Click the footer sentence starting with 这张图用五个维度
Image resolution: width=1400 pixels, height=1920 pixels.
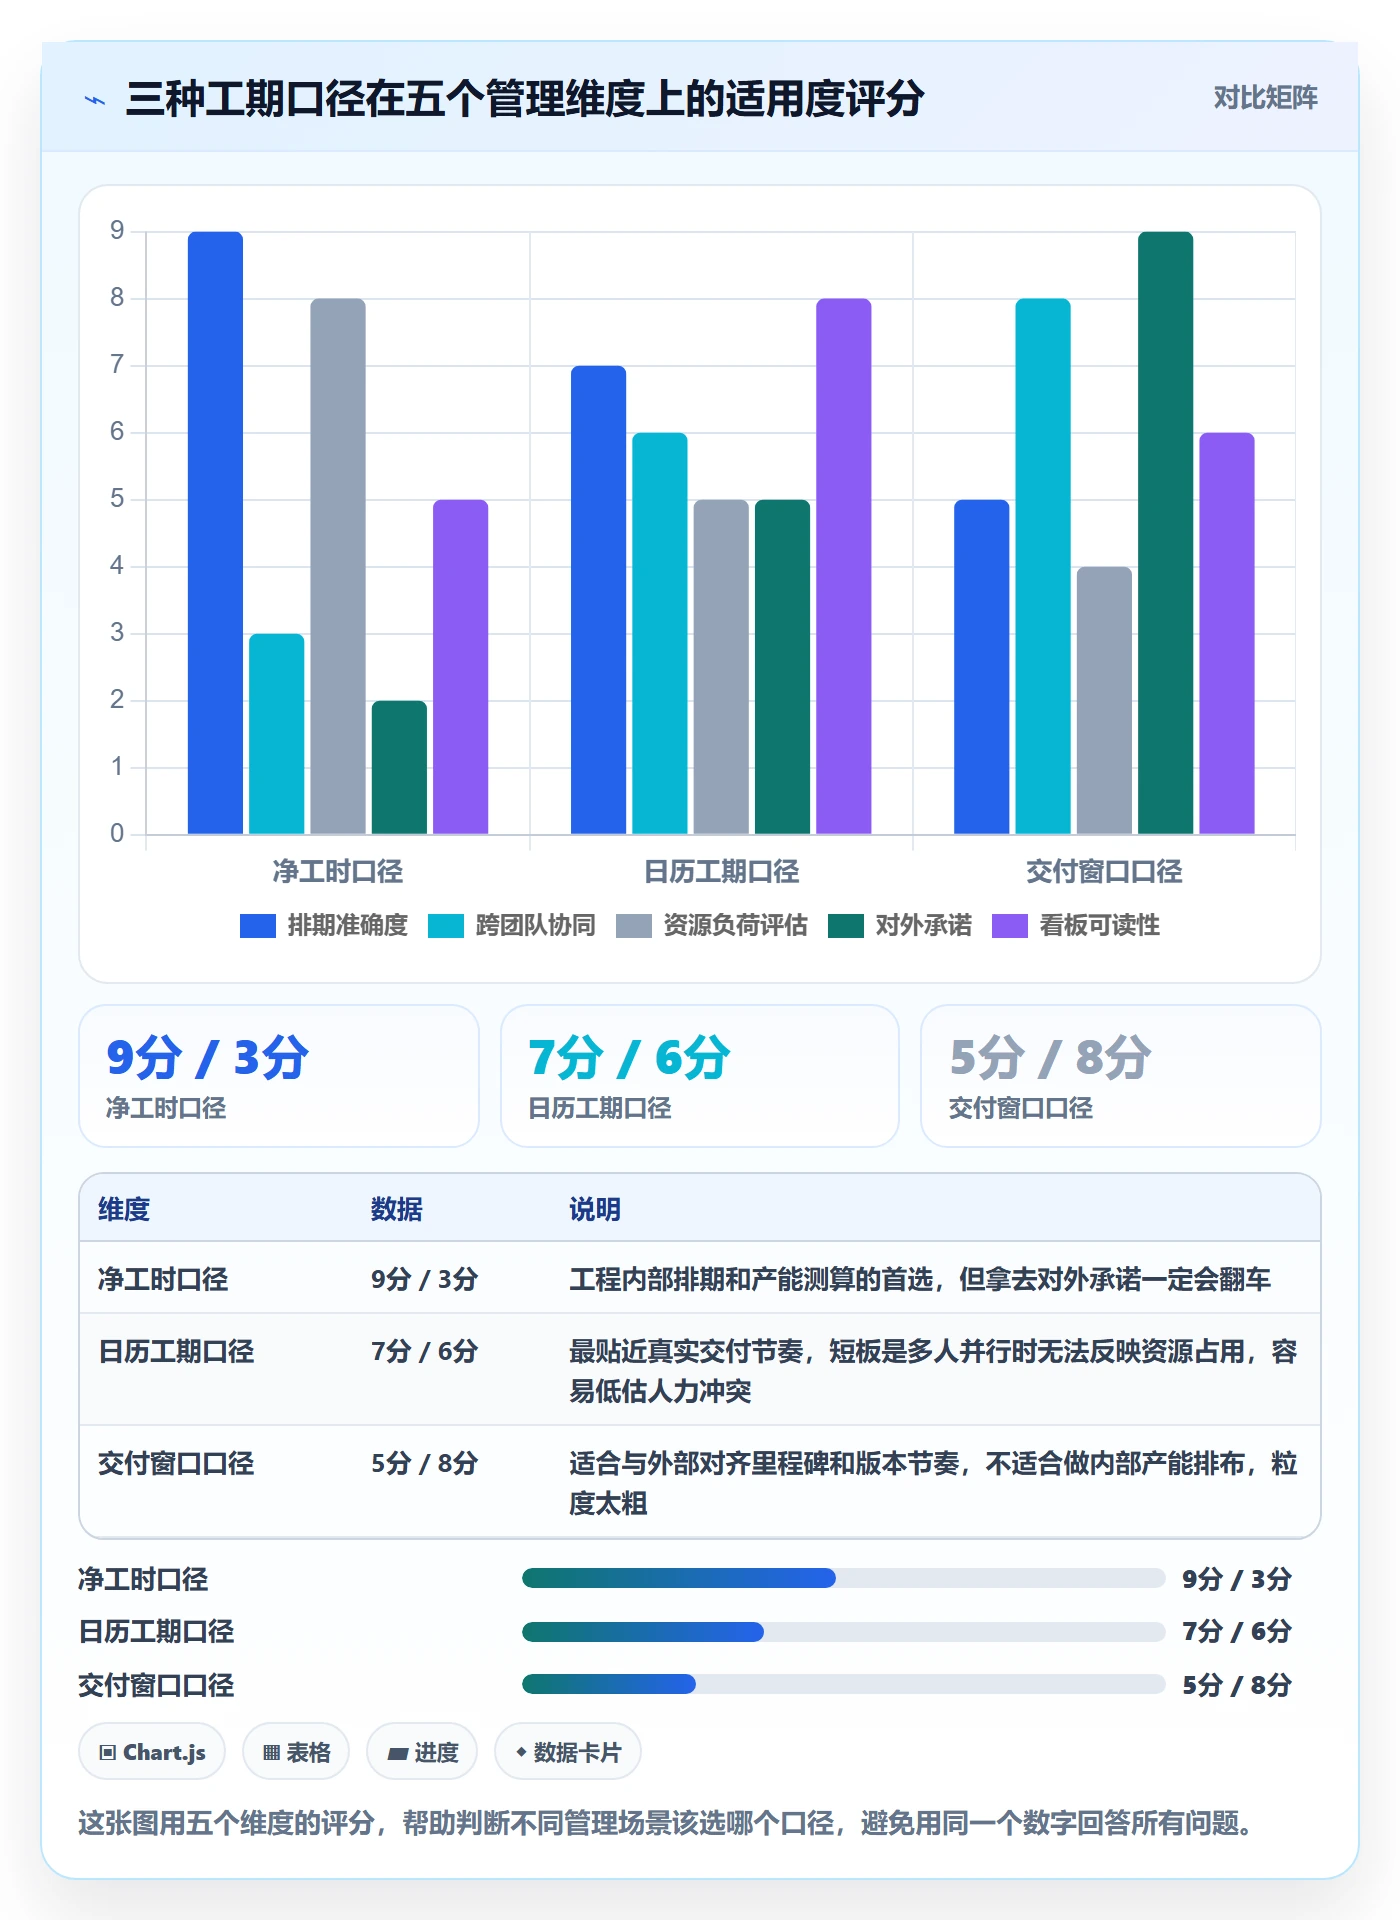pyautogui.click(x=666, y=1823)
